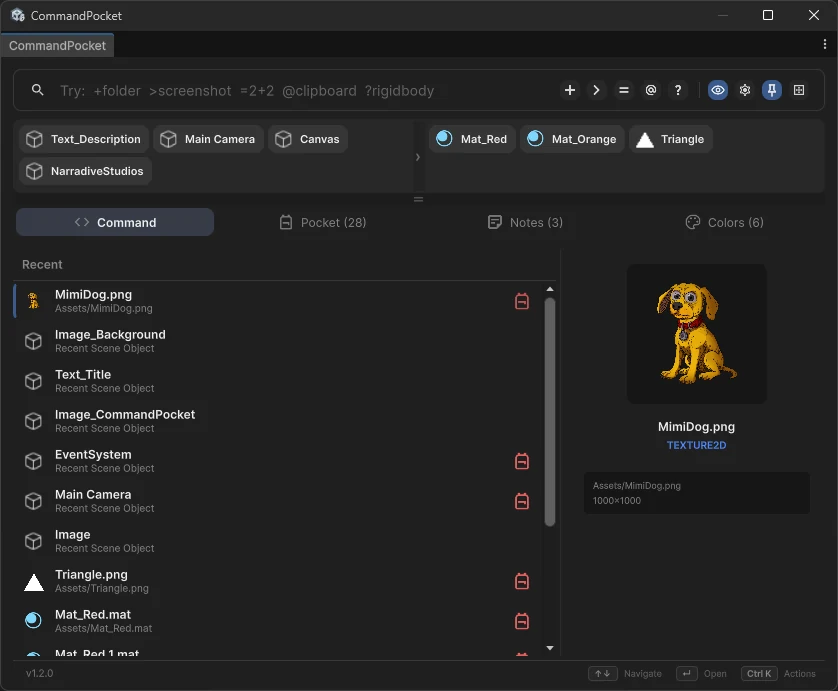Select the NarradiveStudios chip
This screenshot has height=691, width=838.
(x=85, y=171)
